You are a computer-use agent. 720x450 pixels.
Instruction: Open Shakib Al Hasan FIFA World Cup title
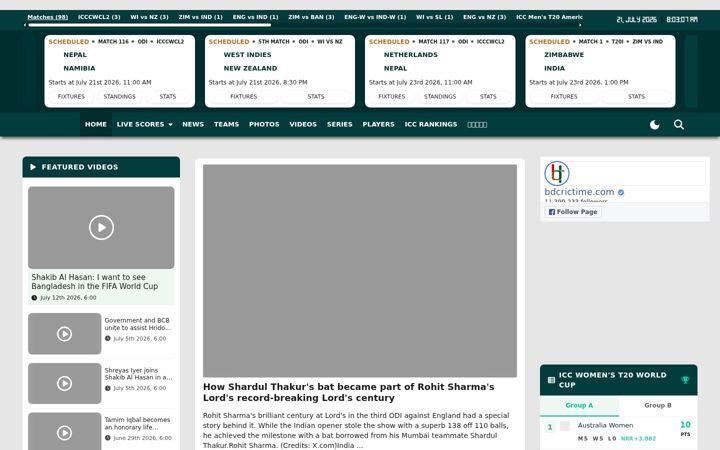[x=95, y=281]
